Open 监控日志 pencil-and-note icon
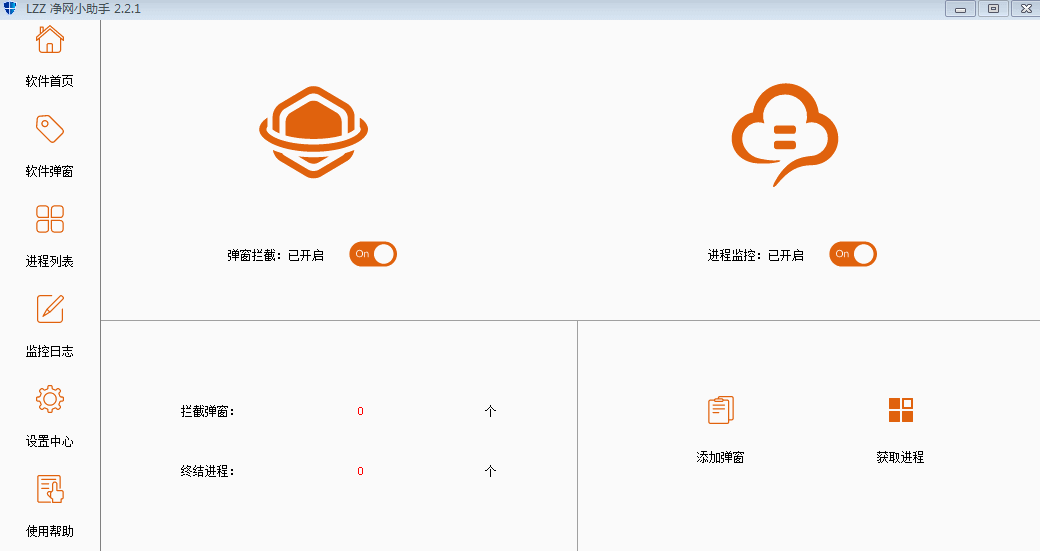The image size is (1040, 551). 50,309
